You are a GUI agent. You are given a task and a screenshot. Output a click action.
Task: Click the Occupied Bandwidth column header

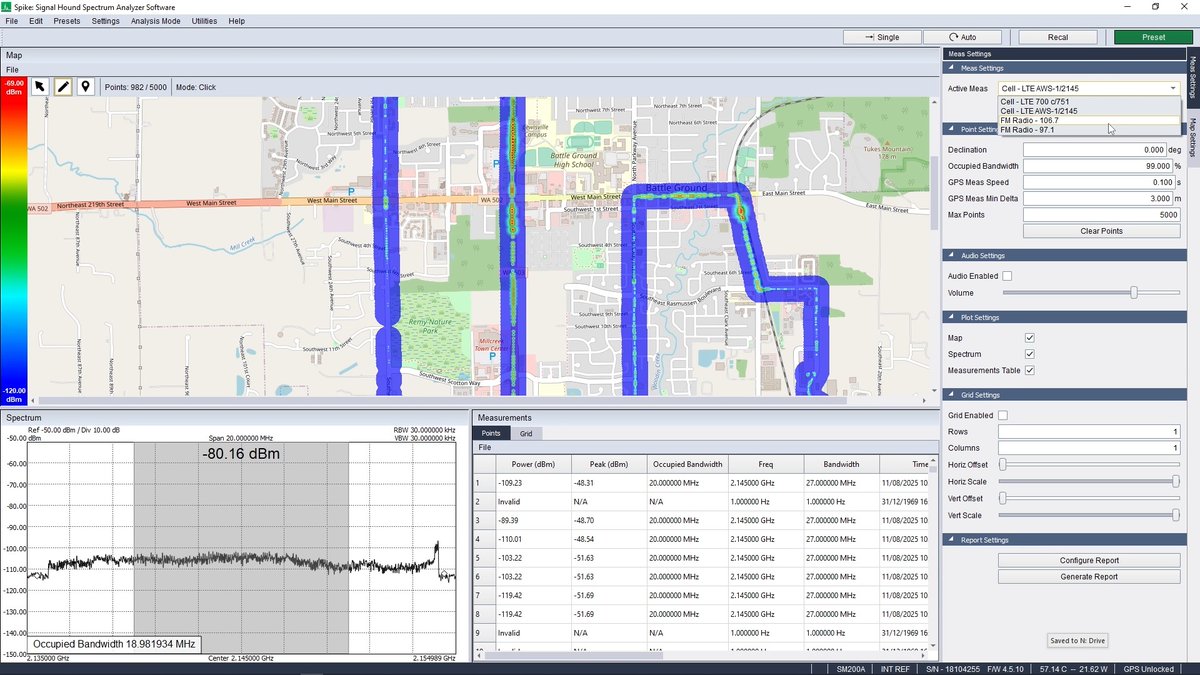tap(687, 464)
